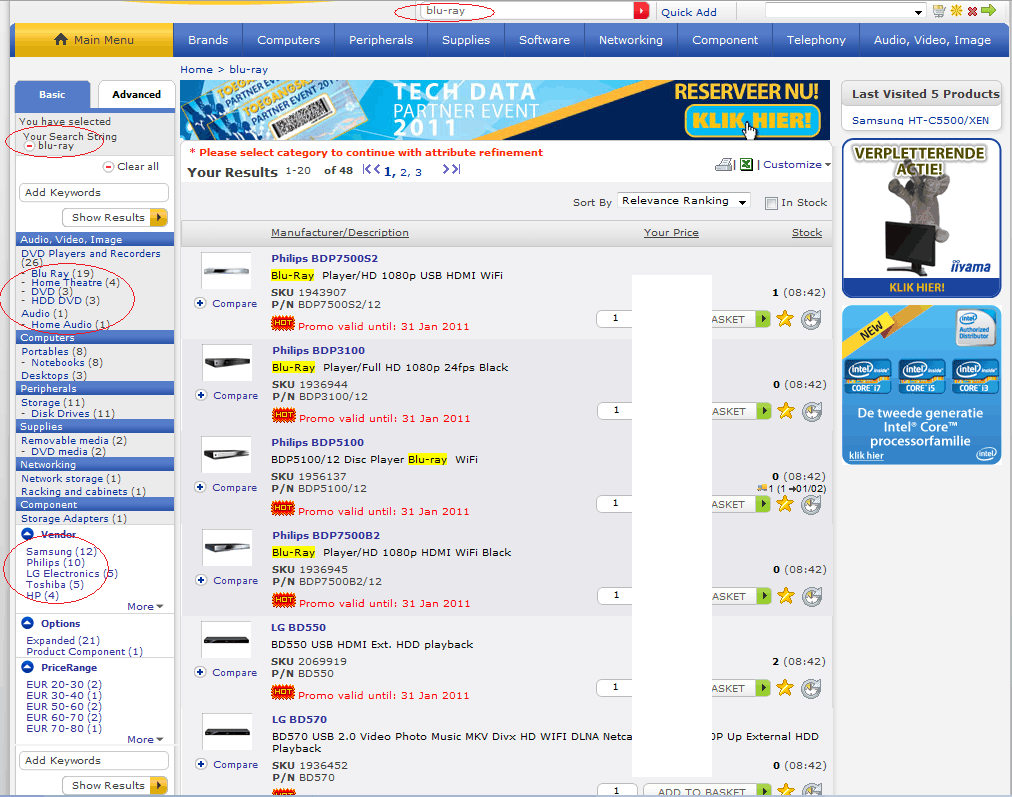Open the Peripherals menu
Image resolution: width=1012 pixels, height=797 pixels.
tap(381, 40)
